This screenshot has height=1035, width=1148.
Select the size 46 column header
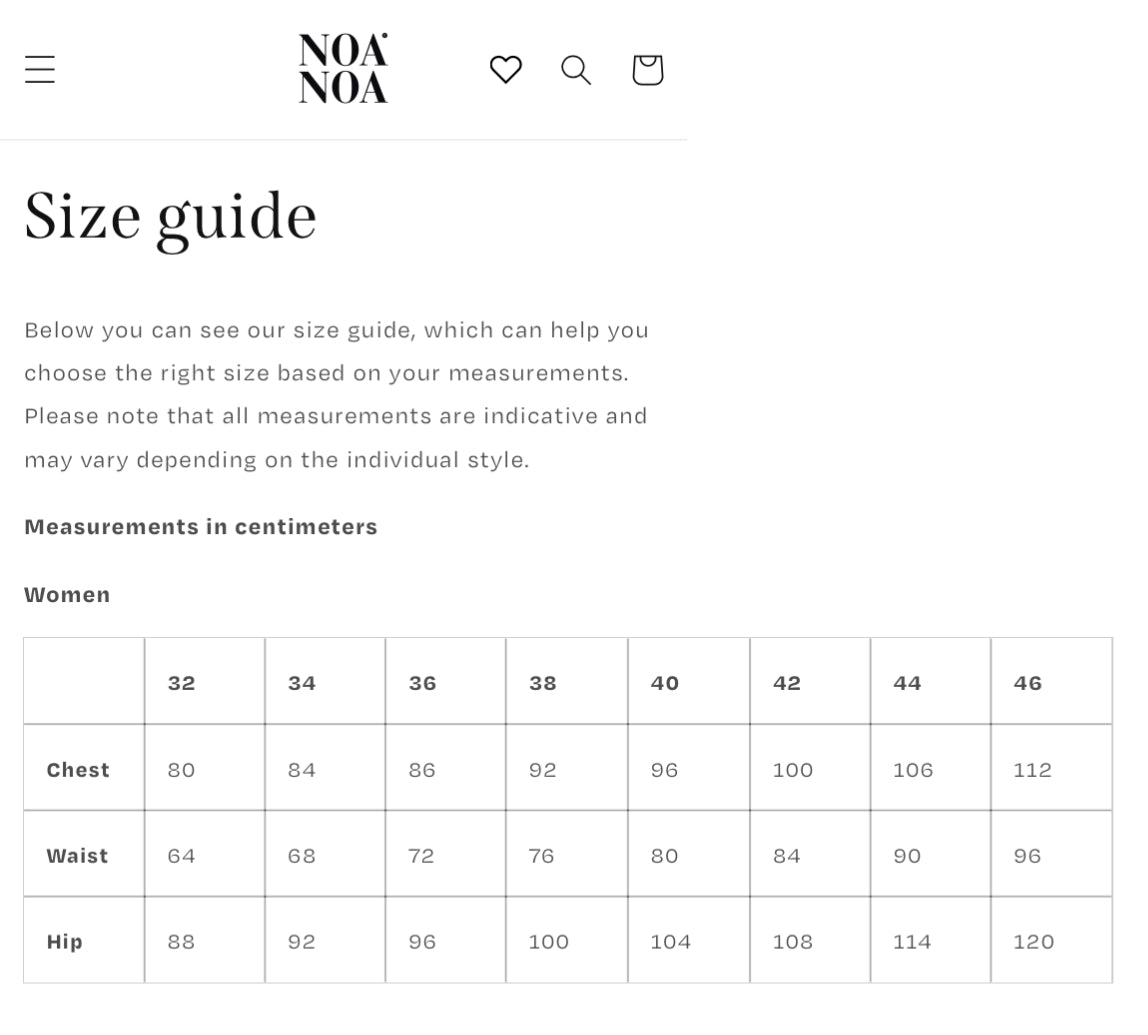coord(1028,683)
